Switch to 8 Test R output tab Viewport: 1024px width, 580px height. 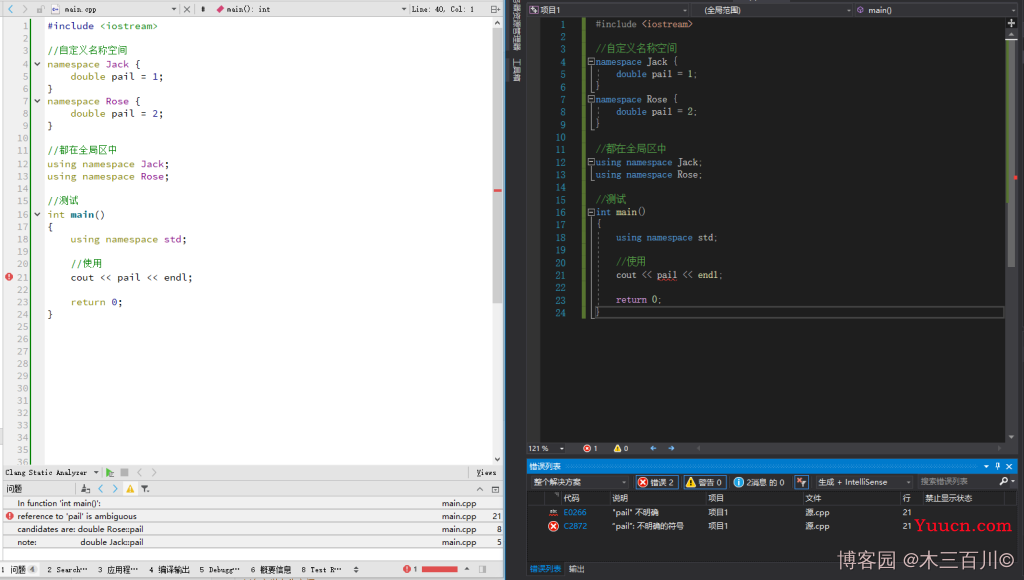coord(321,570)
